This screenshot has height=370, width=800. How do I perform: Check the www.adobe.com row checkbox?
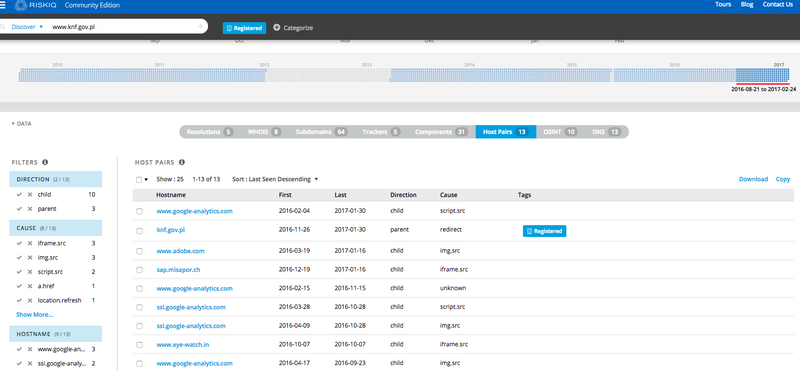click(139, 252)
